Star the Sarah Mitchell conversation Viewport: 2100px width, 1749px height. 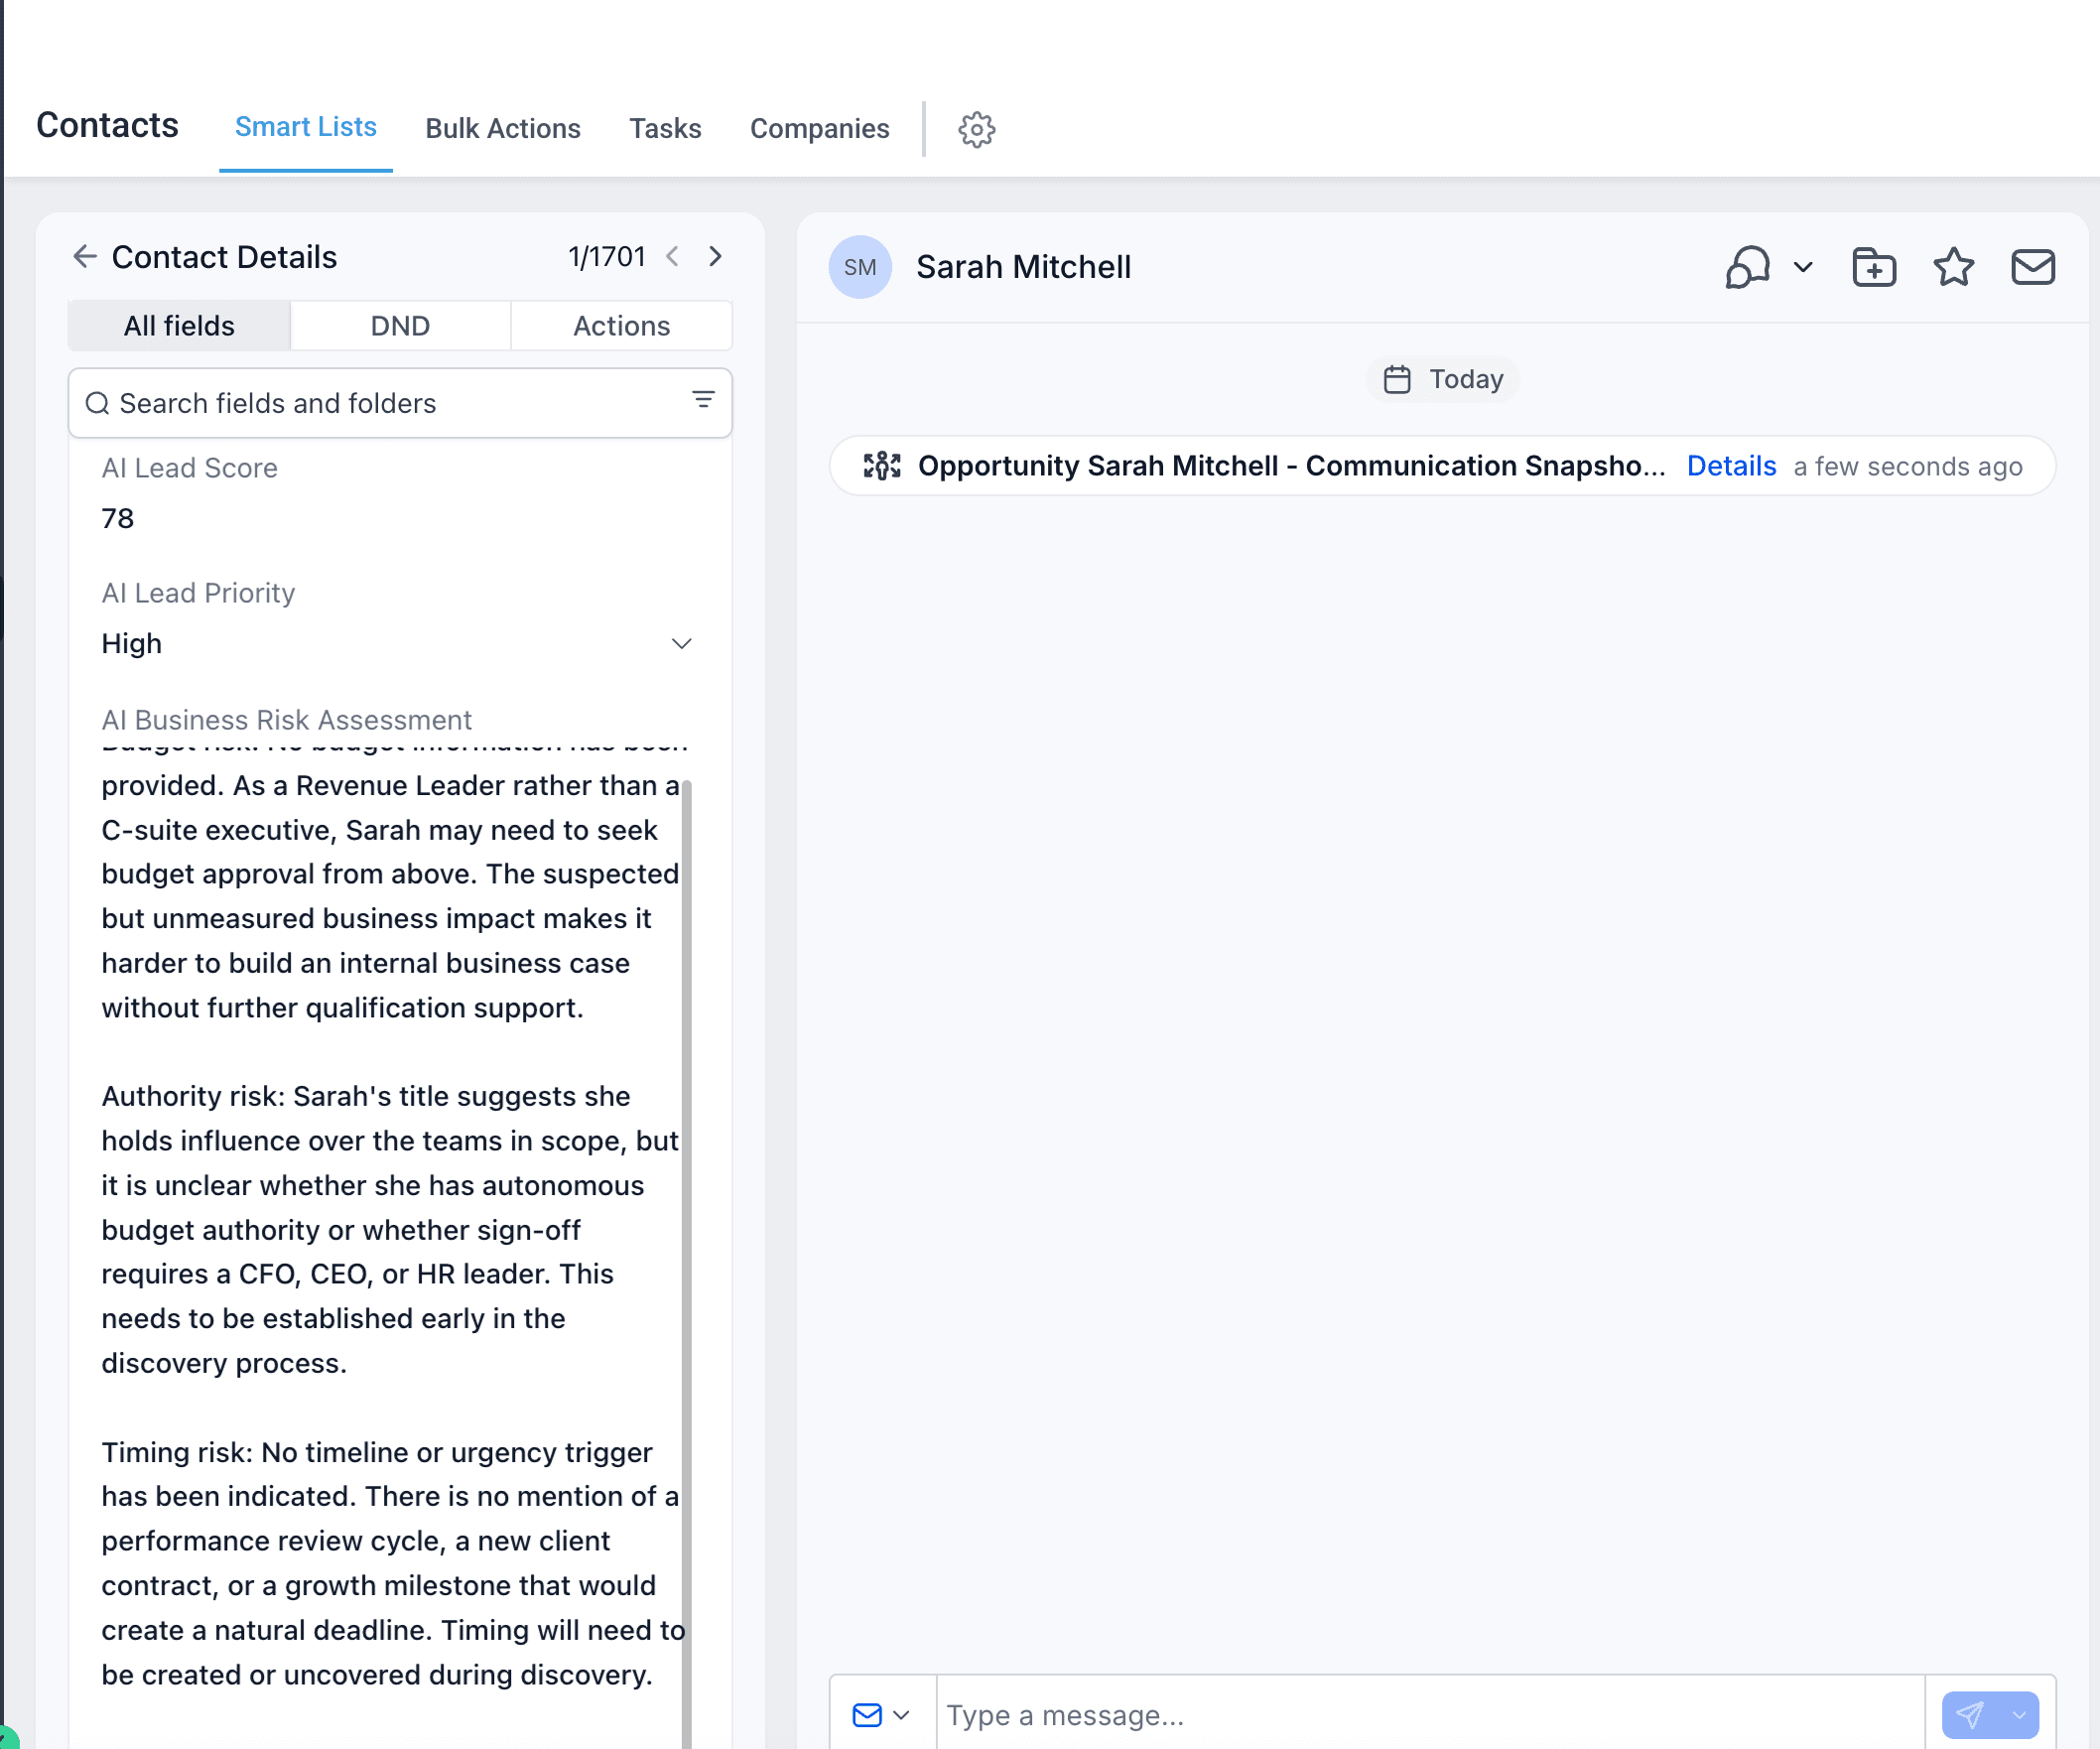pos(1953,267)
